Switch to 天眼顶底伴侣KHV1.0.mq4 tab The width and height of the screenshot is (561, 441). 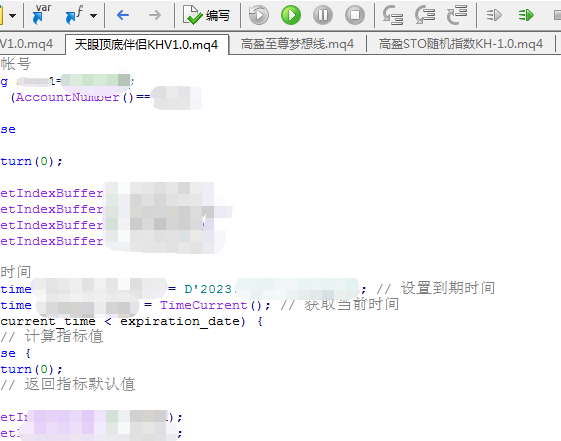(146, 45)
